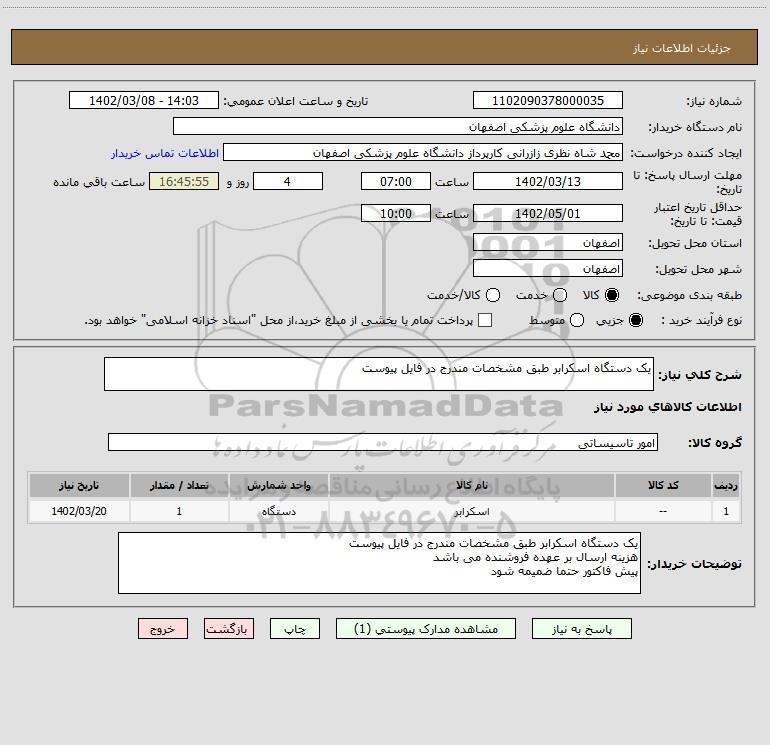
Task: Click the کد کالا column header
Action: 663,486
